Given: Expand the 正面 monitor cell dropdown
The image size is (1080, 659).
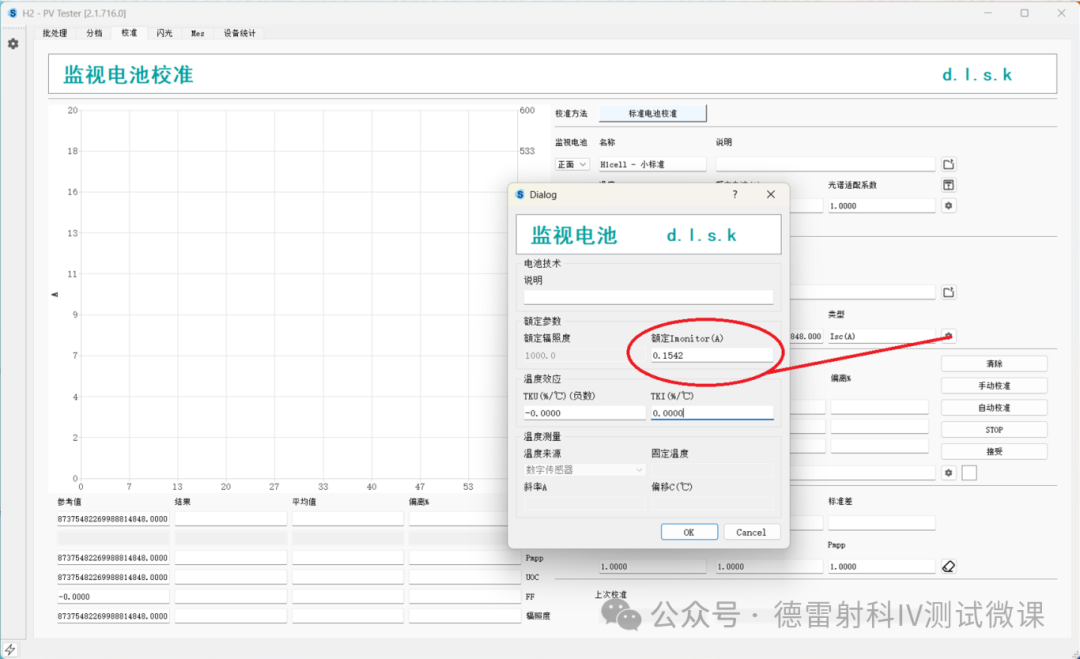Looking at the screenshot, I should 573,164.
